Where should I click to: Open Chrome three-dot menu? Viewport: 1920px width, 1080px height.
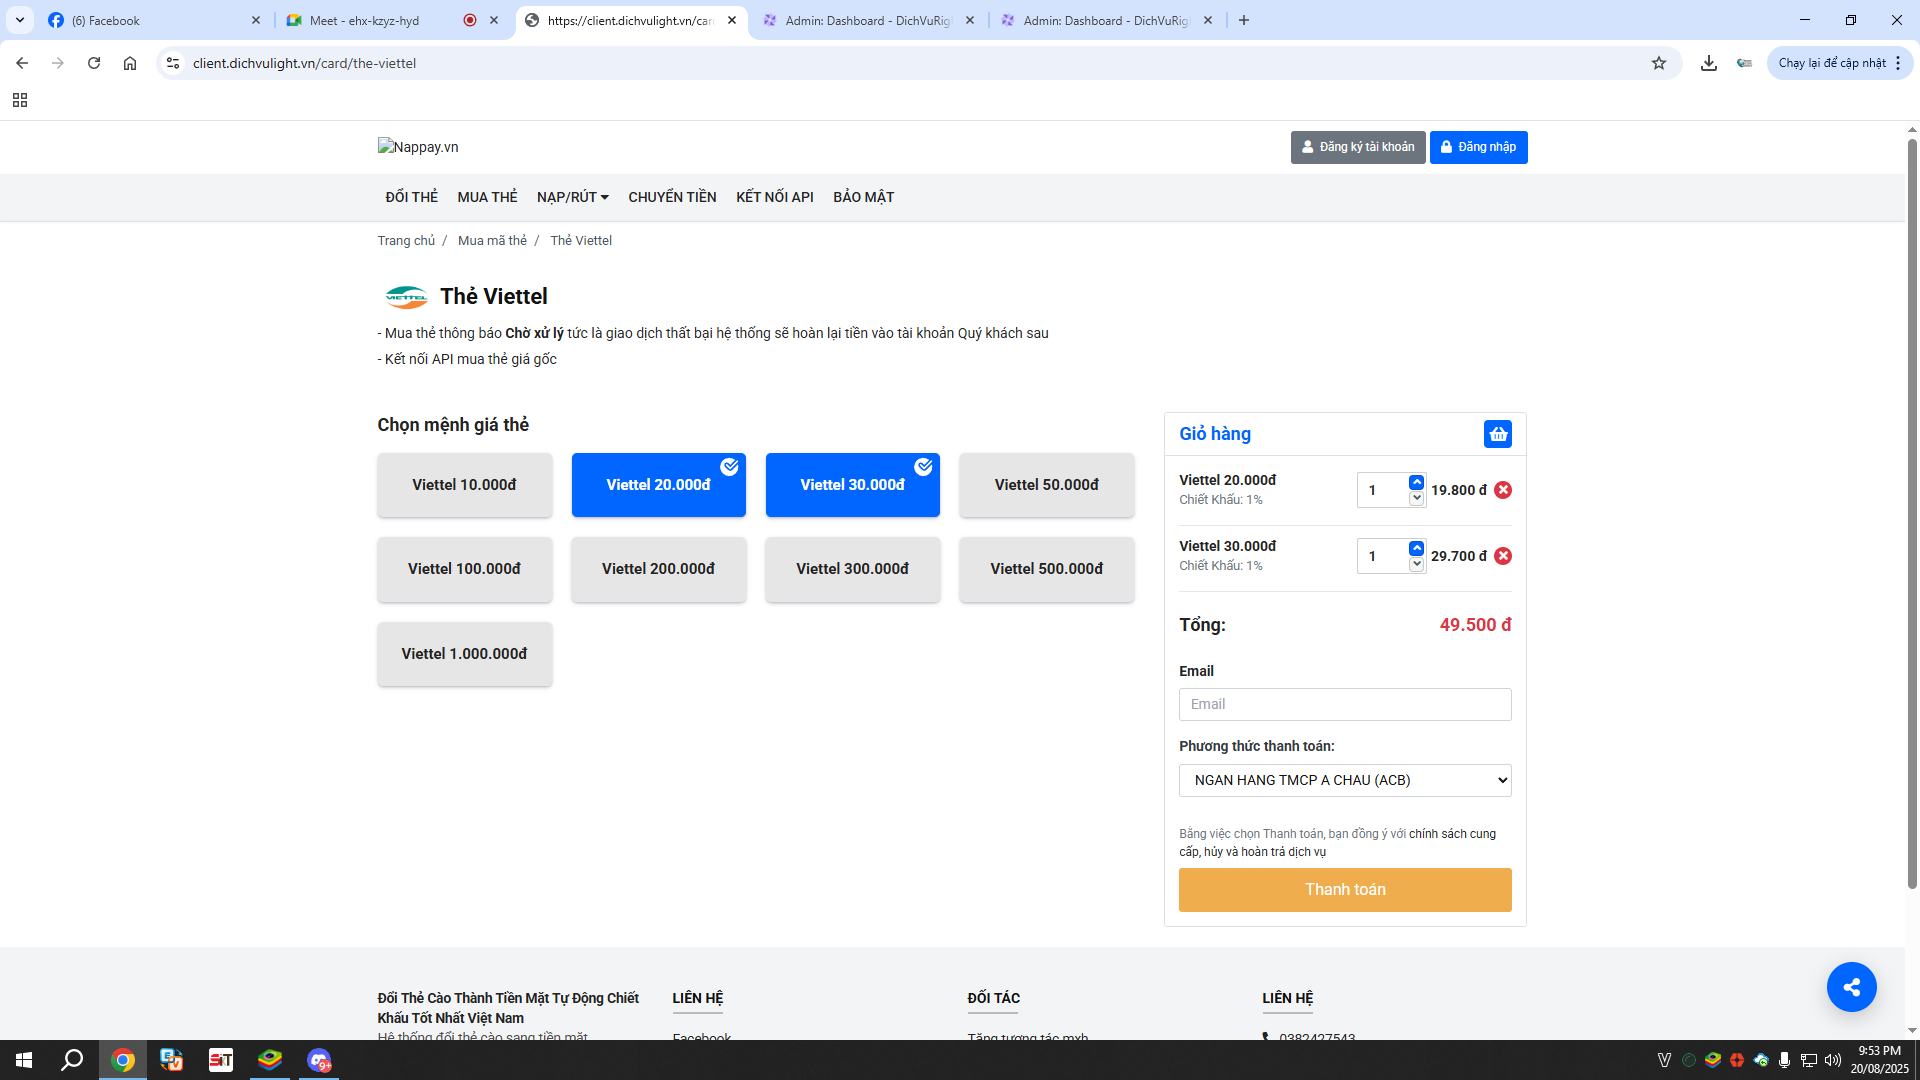pos(1898,63)
